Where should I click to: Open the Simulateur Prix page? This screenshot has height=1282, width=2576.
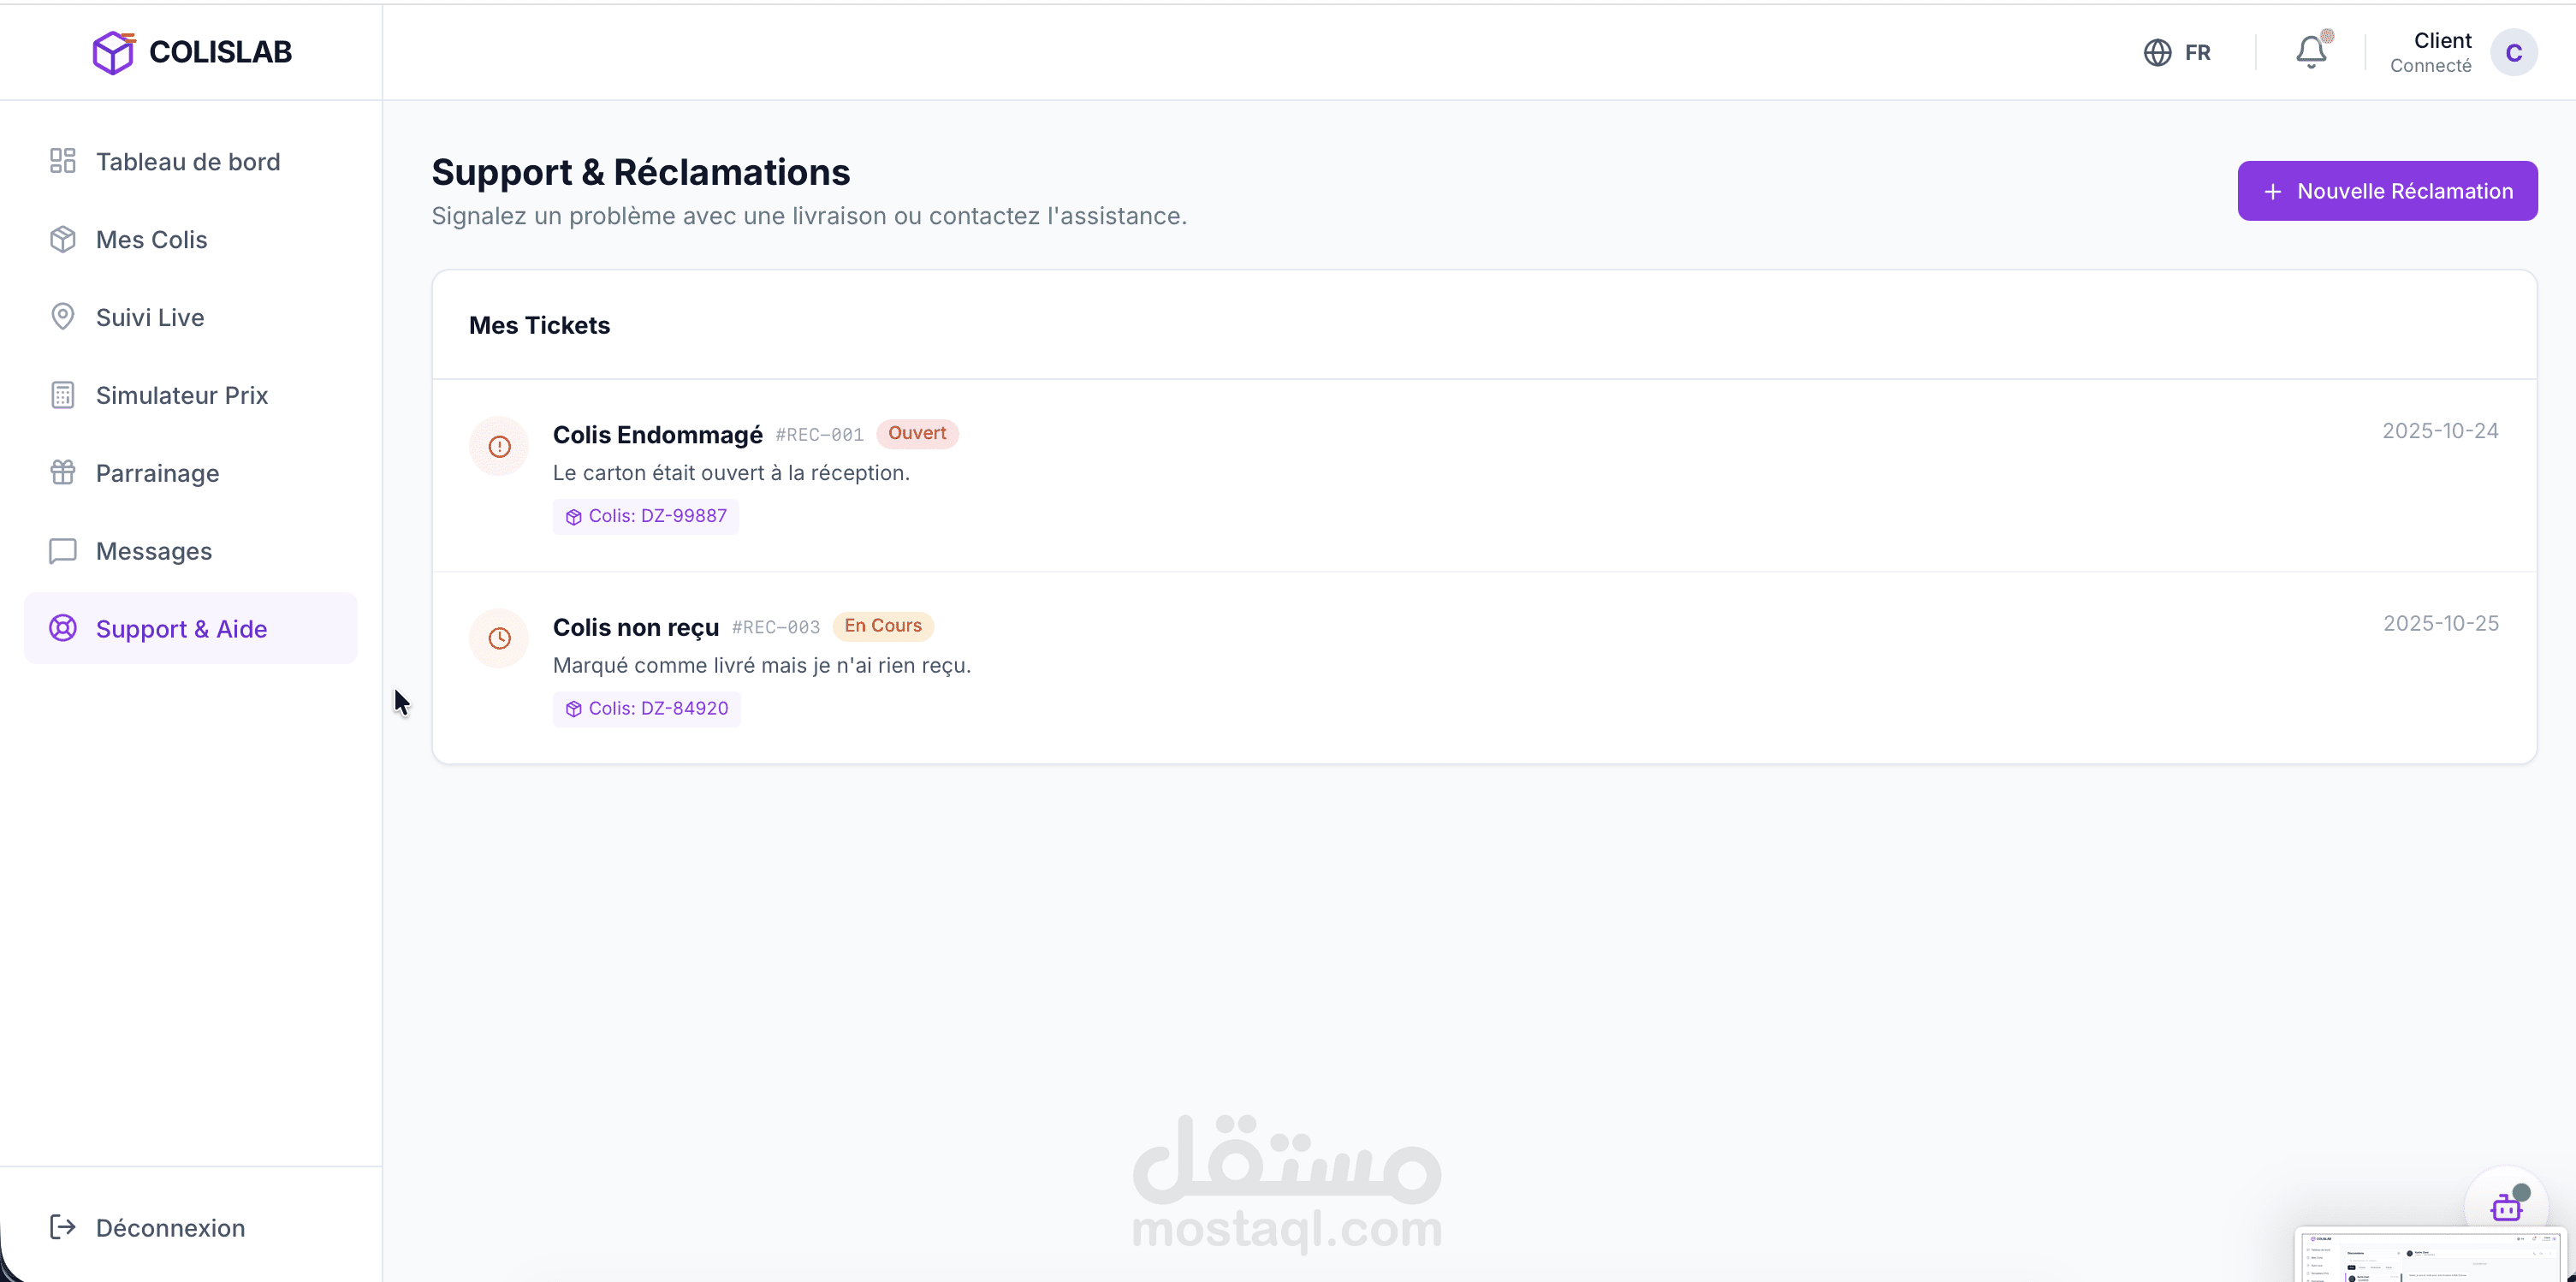[182, 396]
